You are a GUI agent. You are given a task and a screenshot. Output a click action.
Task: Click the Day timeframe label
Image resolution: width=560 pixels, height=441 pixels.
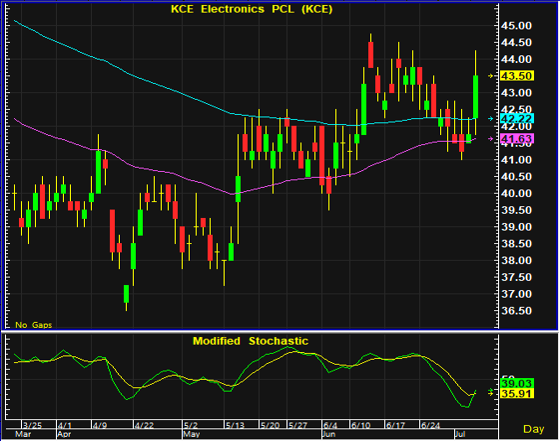534,429
